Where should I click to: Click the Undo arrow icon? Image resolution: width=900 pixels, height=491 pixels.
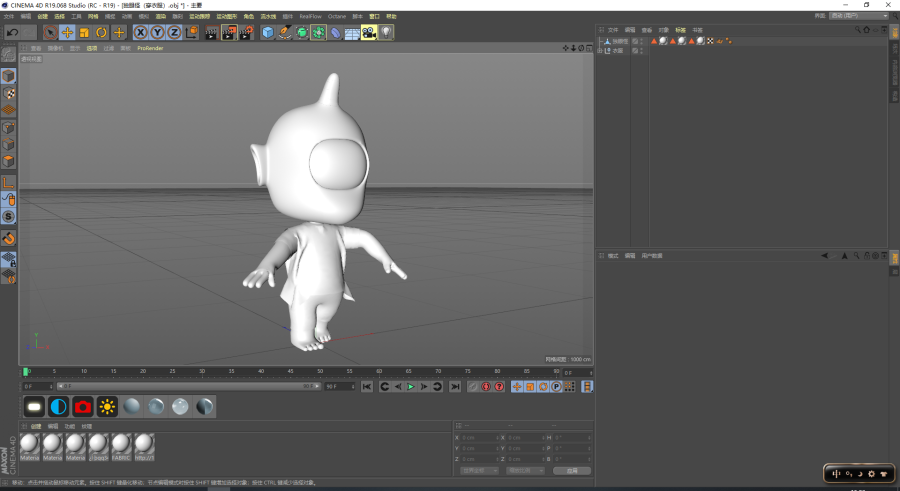[x=12, y=33]
